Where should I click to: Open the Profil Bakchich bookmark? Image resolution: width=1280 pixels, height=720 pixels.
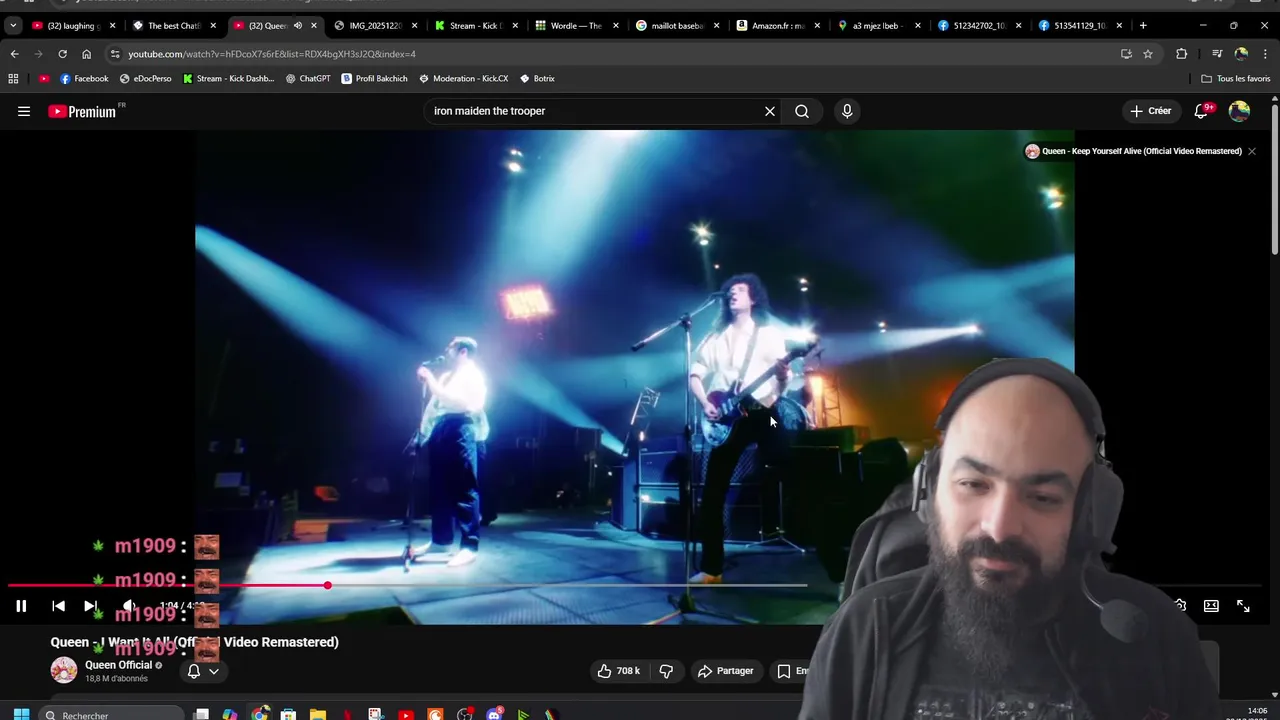tap(375, 78)
